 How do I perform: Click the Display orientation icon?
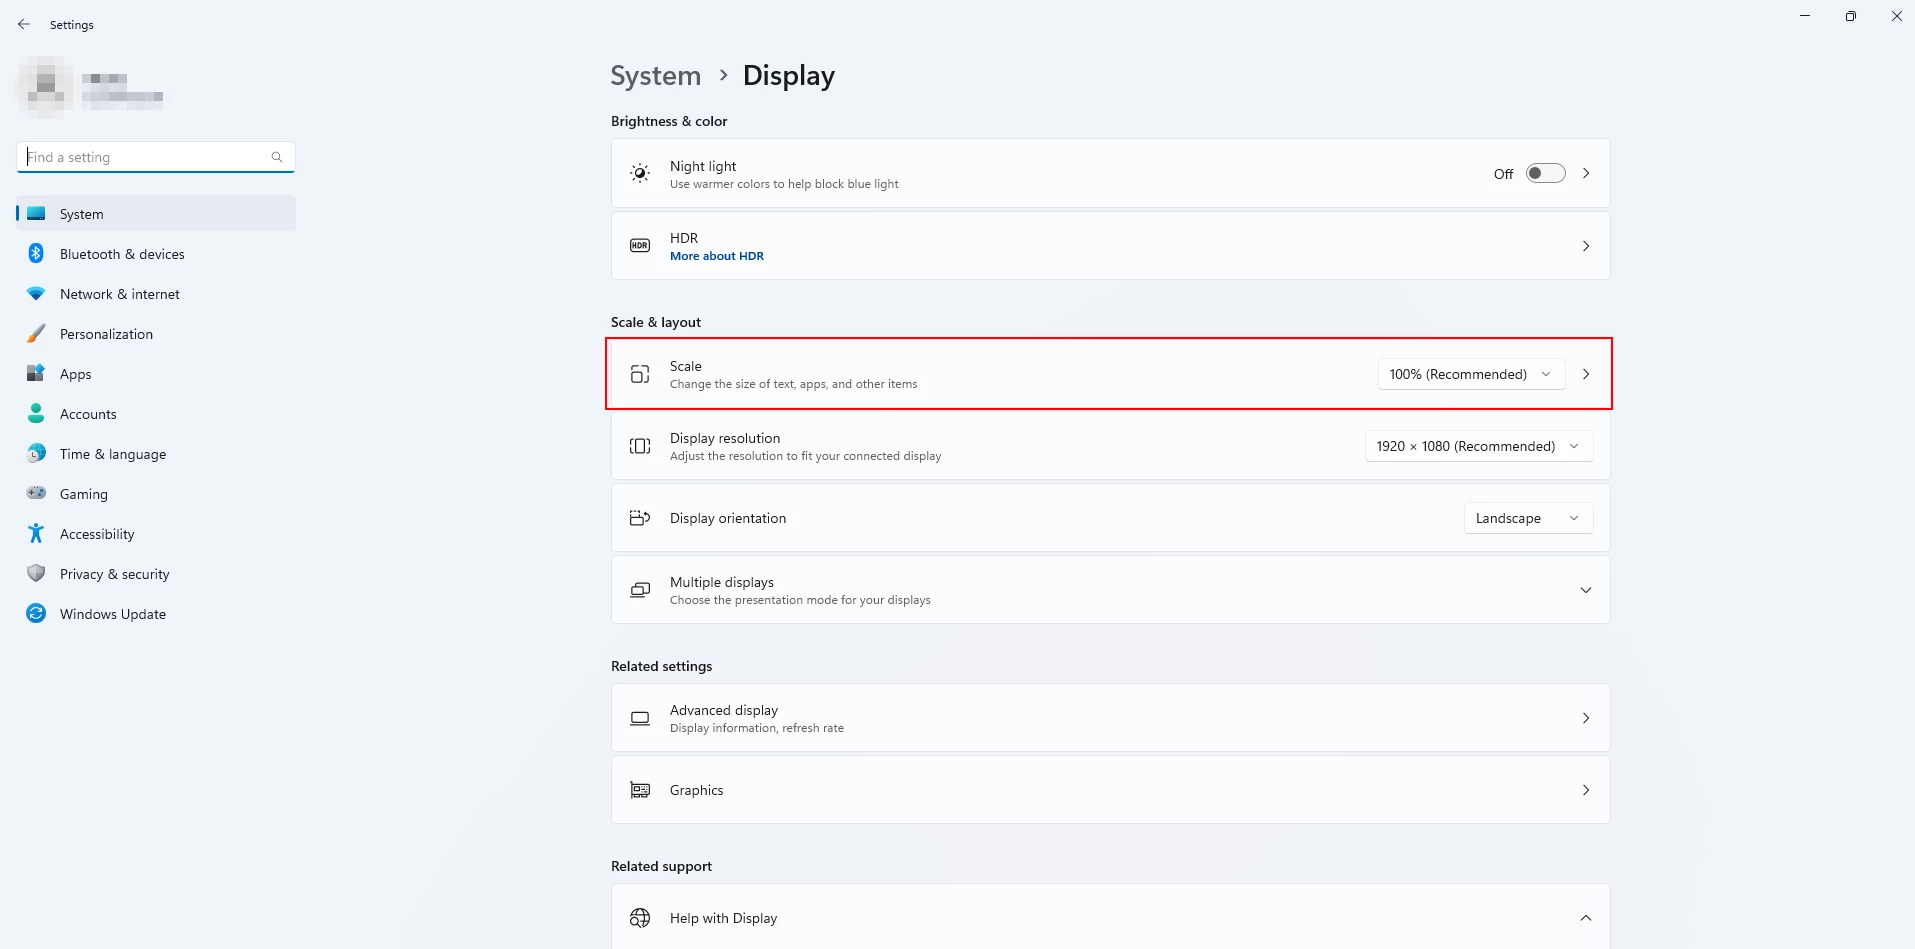point(640,518)
